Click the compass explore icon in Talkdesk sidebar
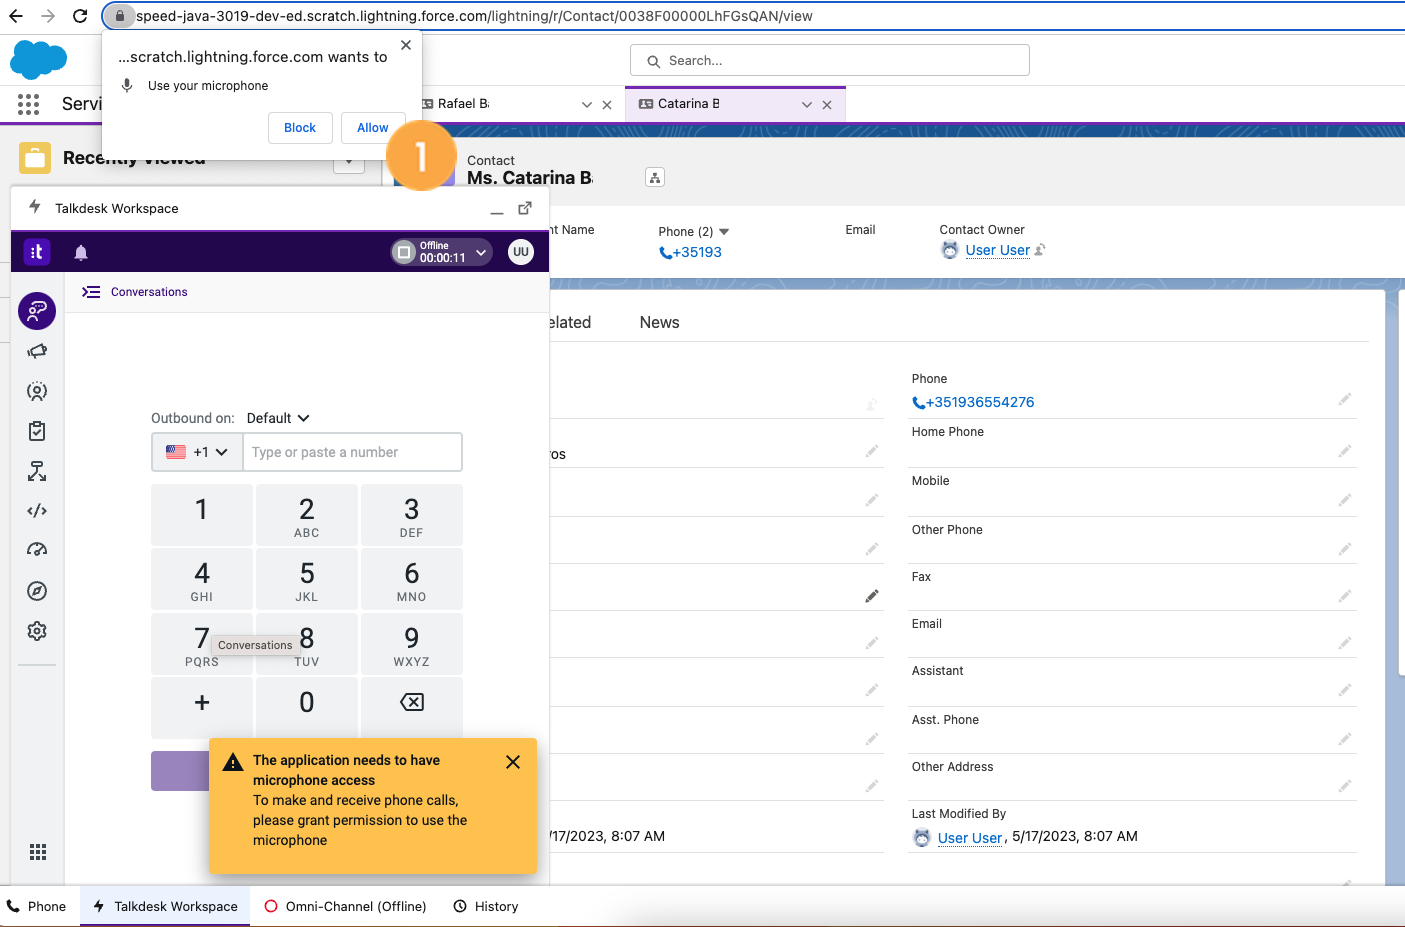This screenshot has height=927, width=1405. point(37,591)
